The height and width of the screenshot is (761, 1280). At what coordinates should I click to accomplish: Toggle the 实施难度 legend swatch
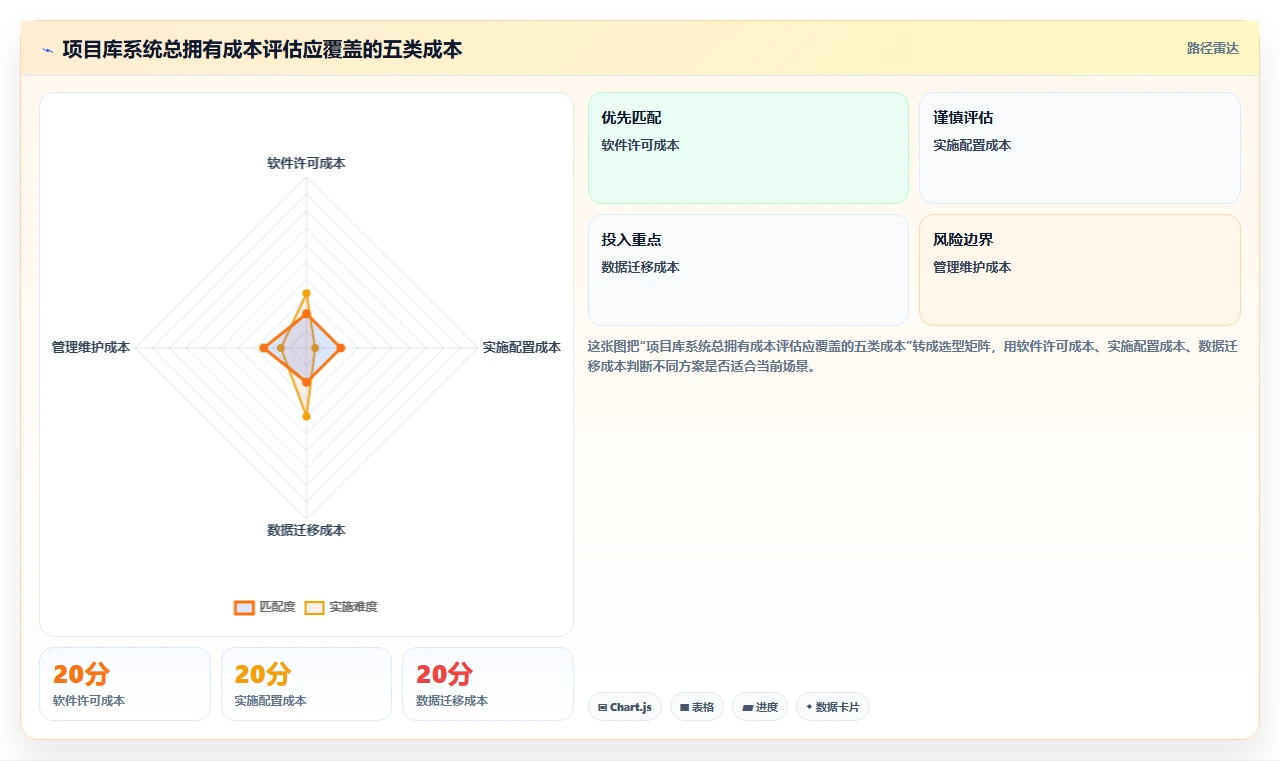[314, 607]
